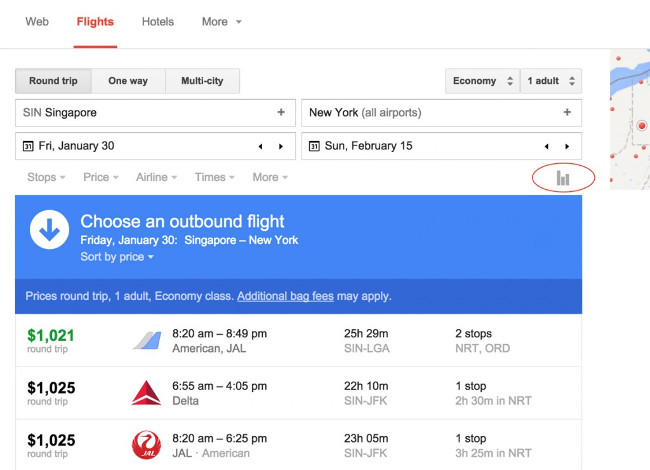Click the blue down-arrow circle icon
This screenshot has width=650, height=470.
49,230
